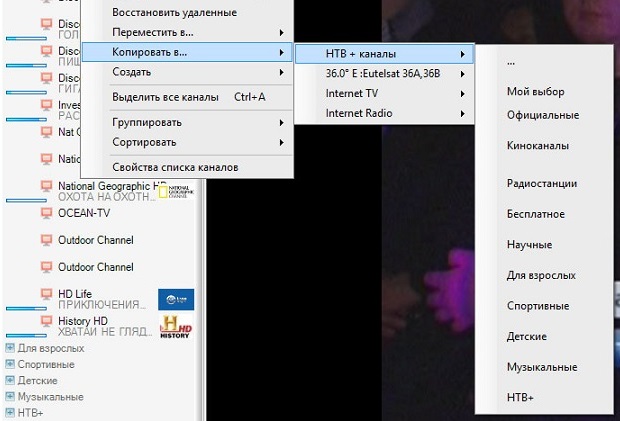Choose Восстановить удаленные from context menu
The width and height of the screenshot is (620, 421).
(x=175, y=13)
